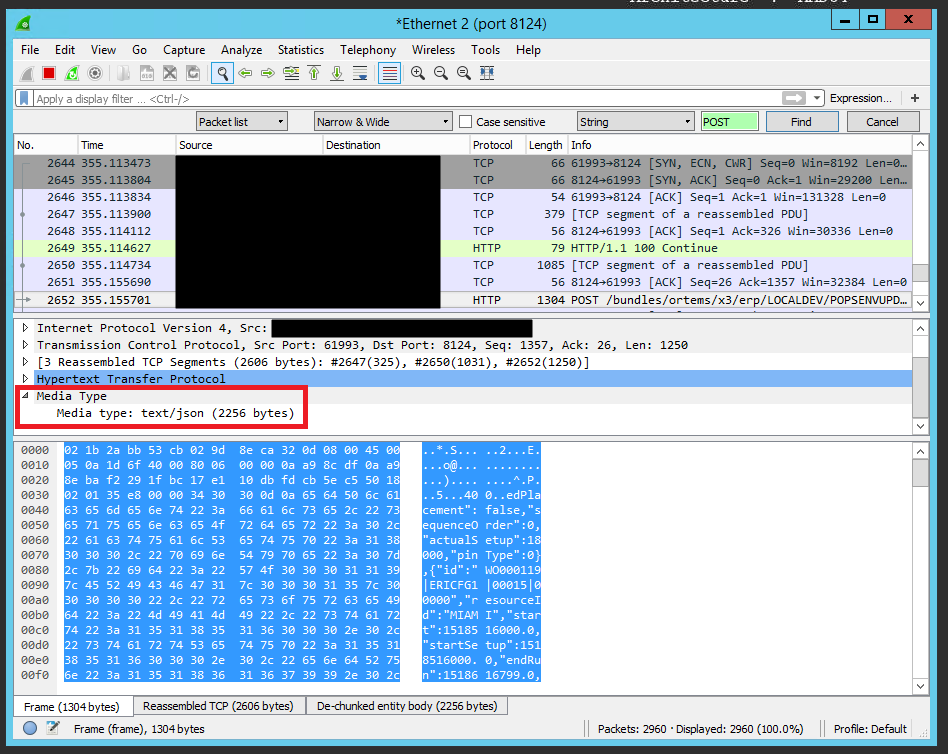Click the start capture shark fin icon

coord(27,73)
